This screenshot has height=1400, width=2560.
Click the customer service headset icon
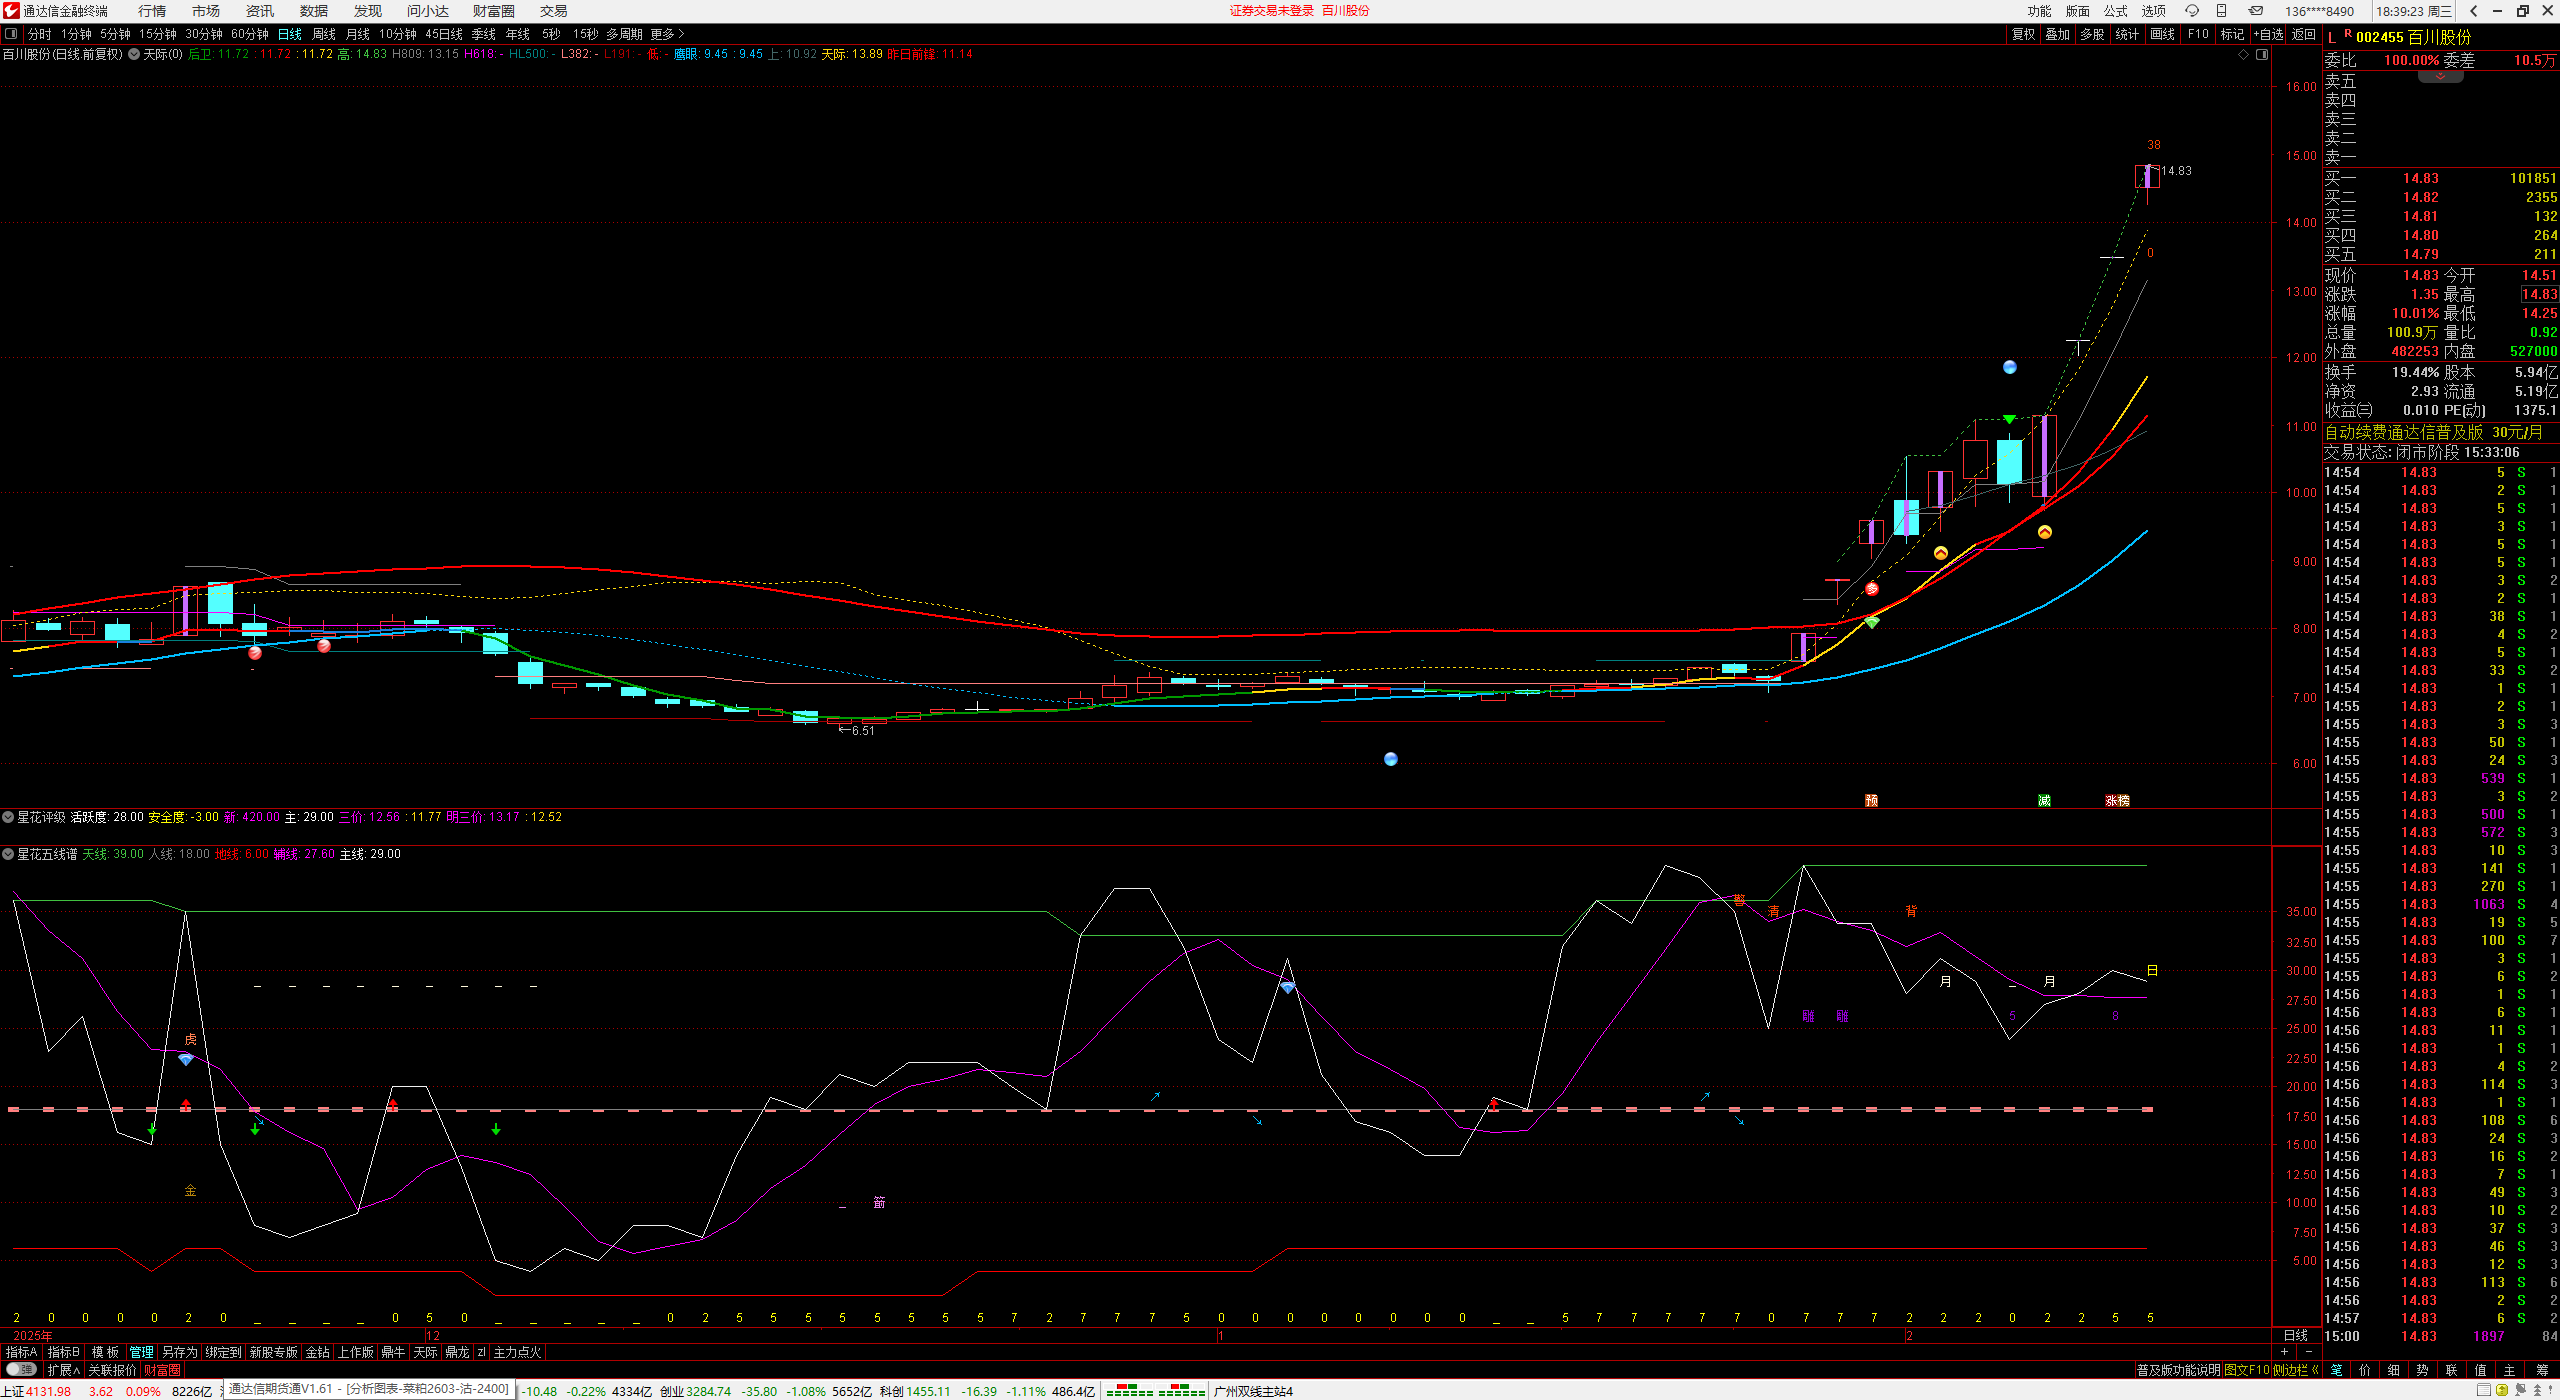click(x=2191, y=11)
